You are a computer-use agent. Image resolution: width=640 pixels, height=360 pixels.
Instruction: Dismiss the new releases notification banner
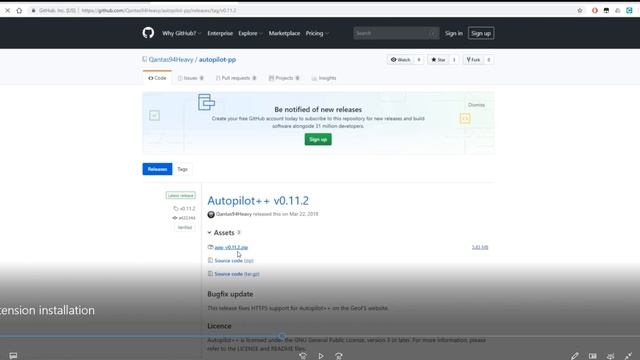pos(476,105)
